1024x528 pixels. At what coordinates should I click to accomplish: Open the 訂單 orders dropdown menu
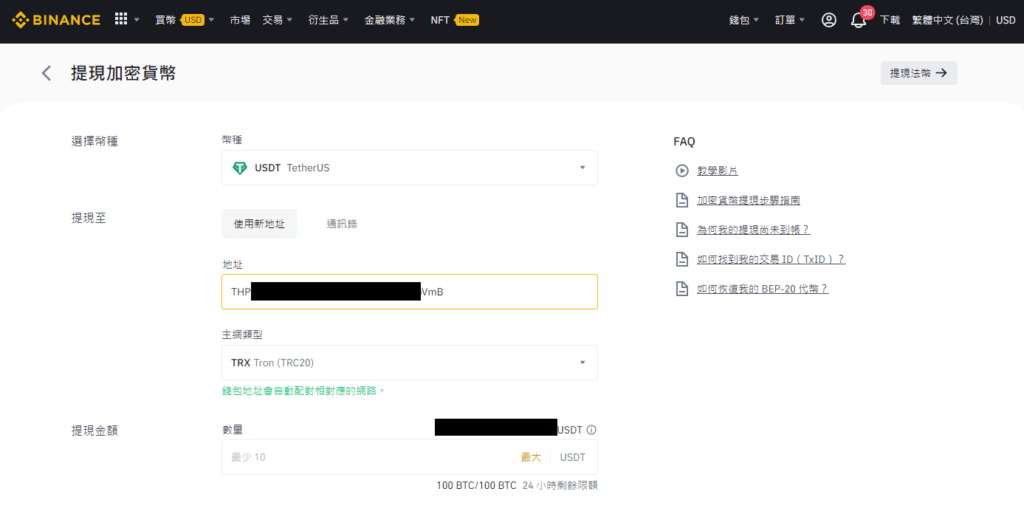[790, 20]
